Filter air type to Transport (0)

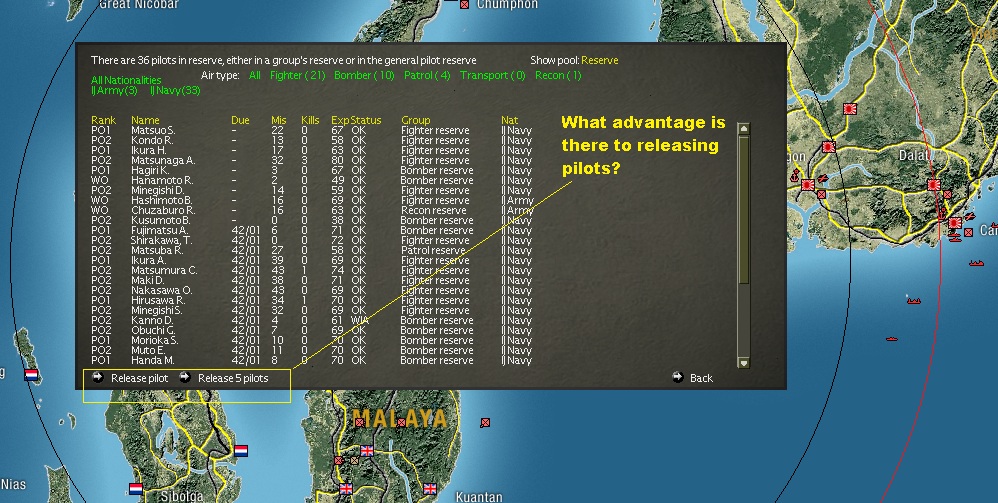[x=493, y=75]
